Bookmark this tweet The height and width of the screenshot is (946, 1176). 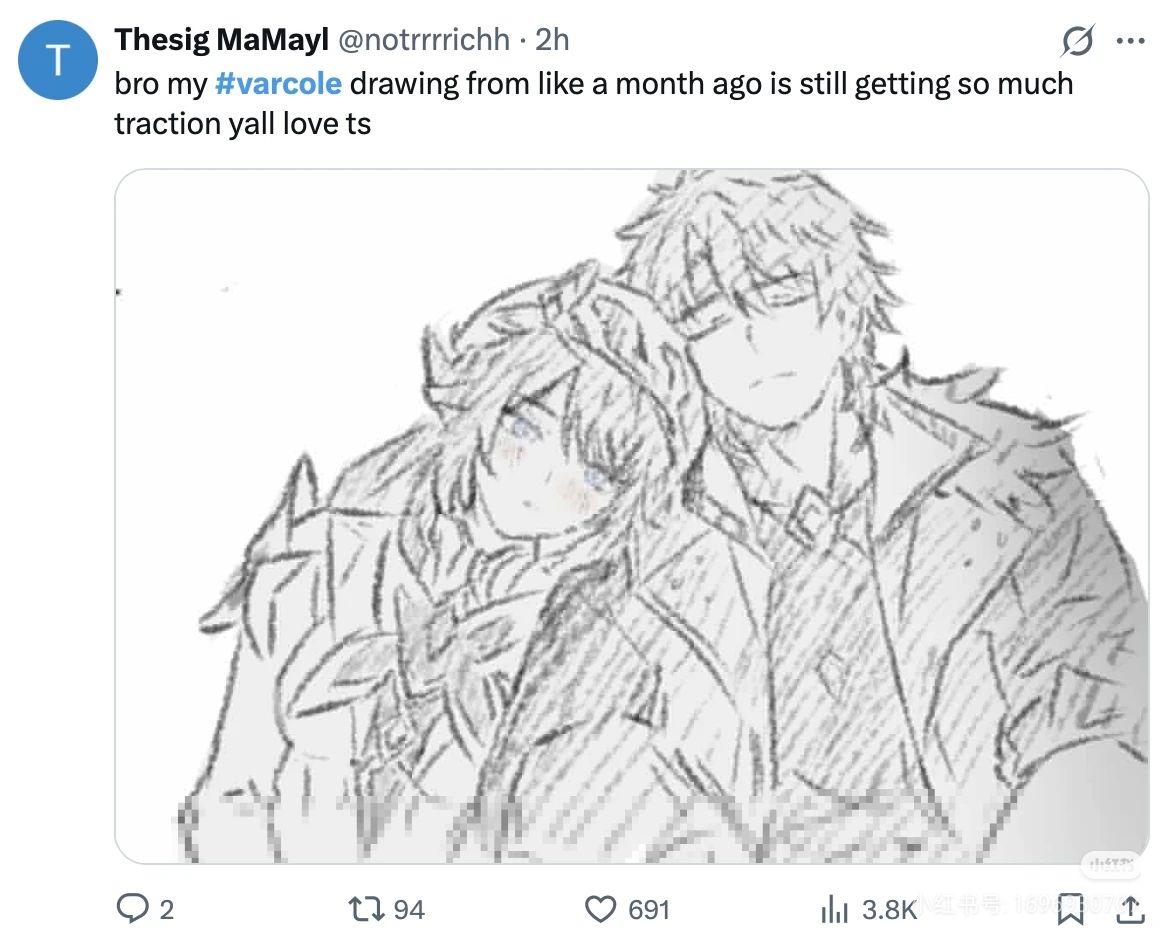[1070, 908]
